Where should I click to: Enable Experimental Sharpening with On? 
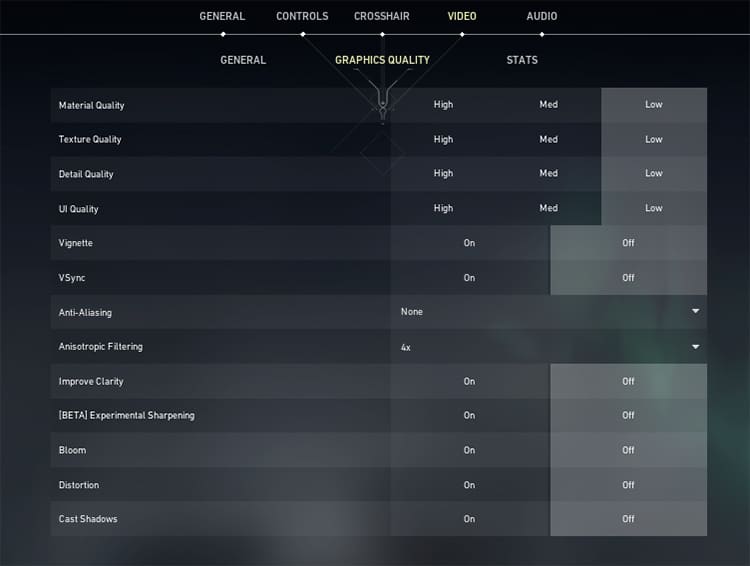[x=470, y=415]
